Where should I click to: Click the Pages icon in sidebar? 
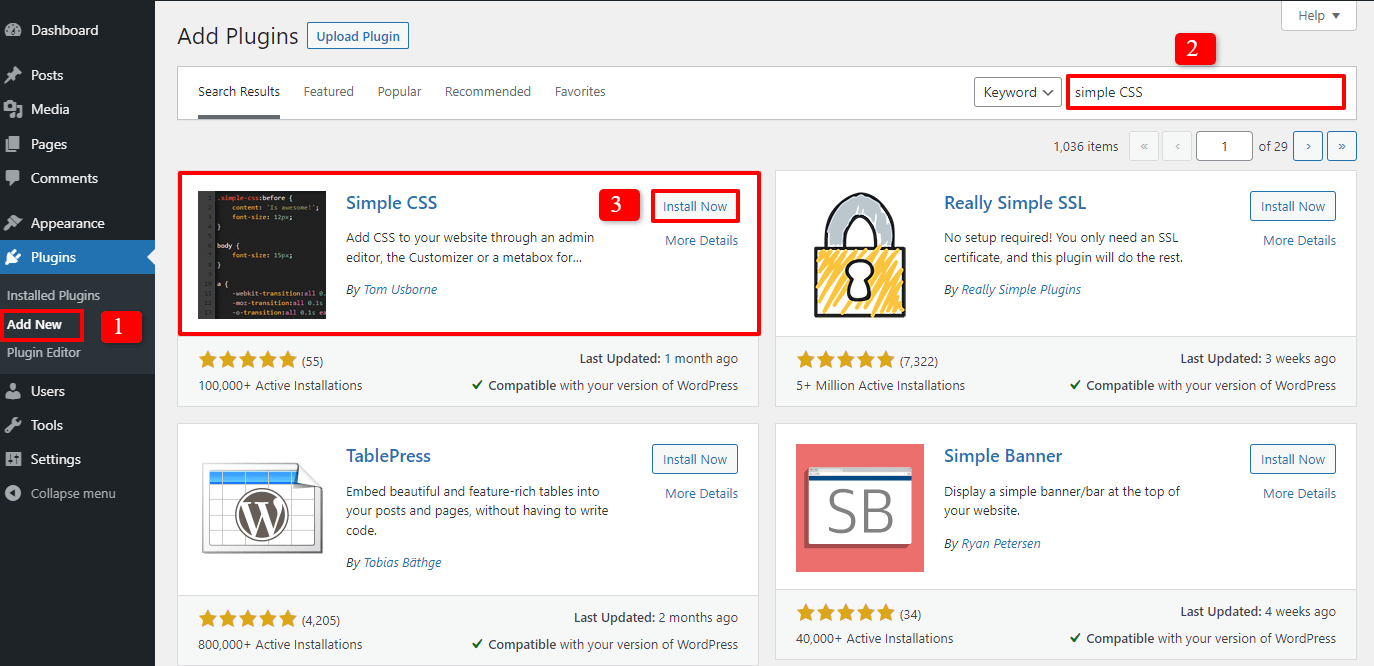coord(13,144)
